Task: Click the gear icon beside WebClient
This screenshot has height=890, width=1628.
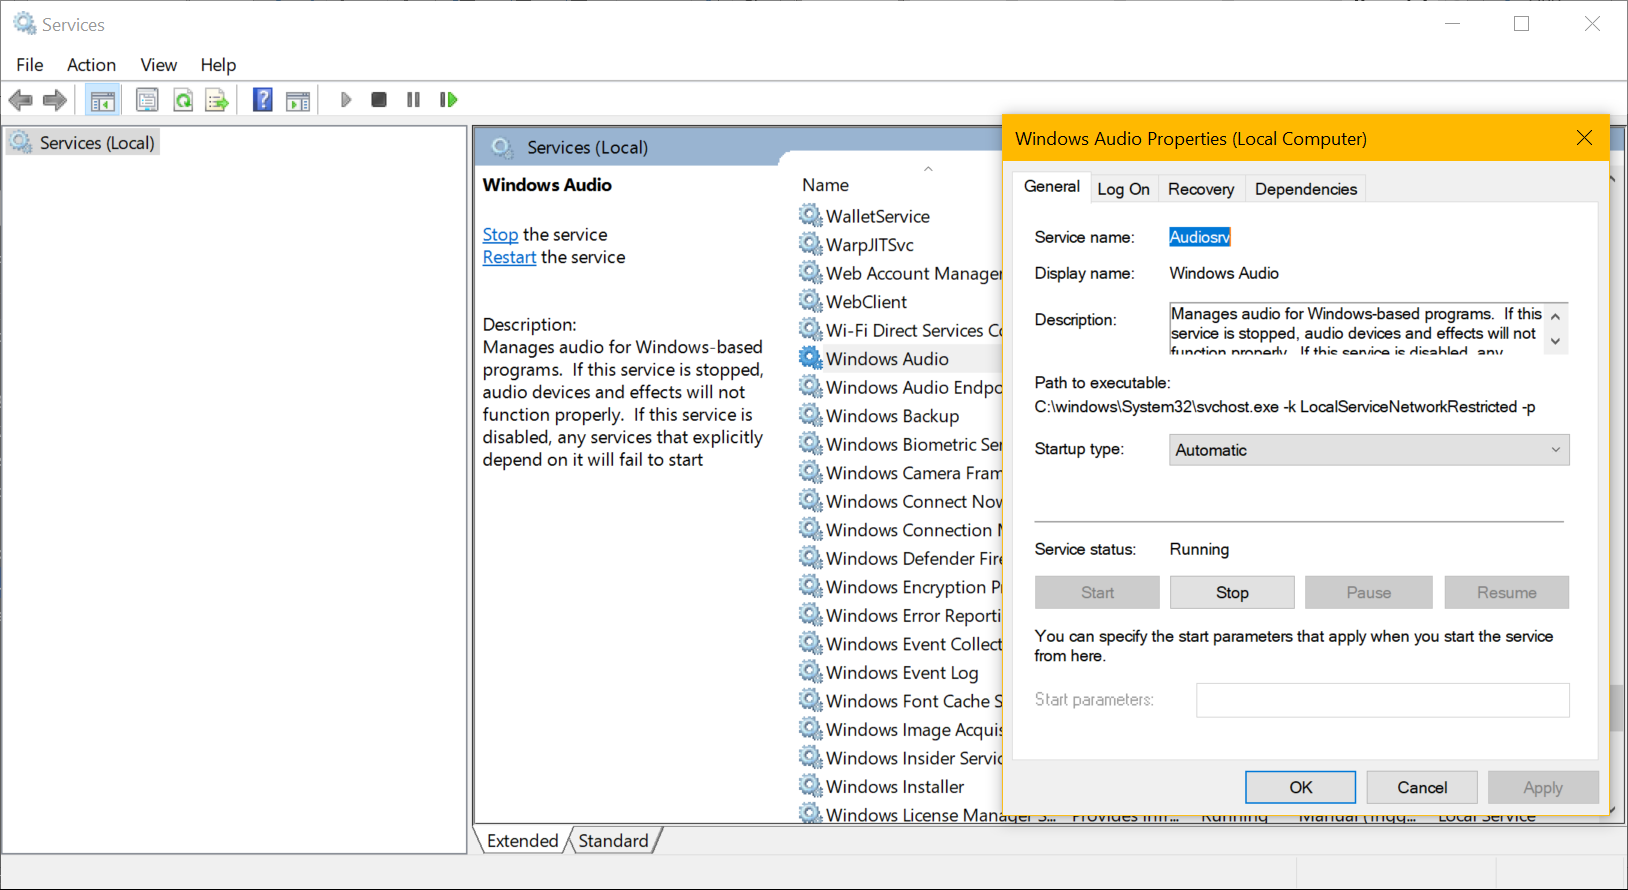Action: pyautogui.click(x=811, y=301)
